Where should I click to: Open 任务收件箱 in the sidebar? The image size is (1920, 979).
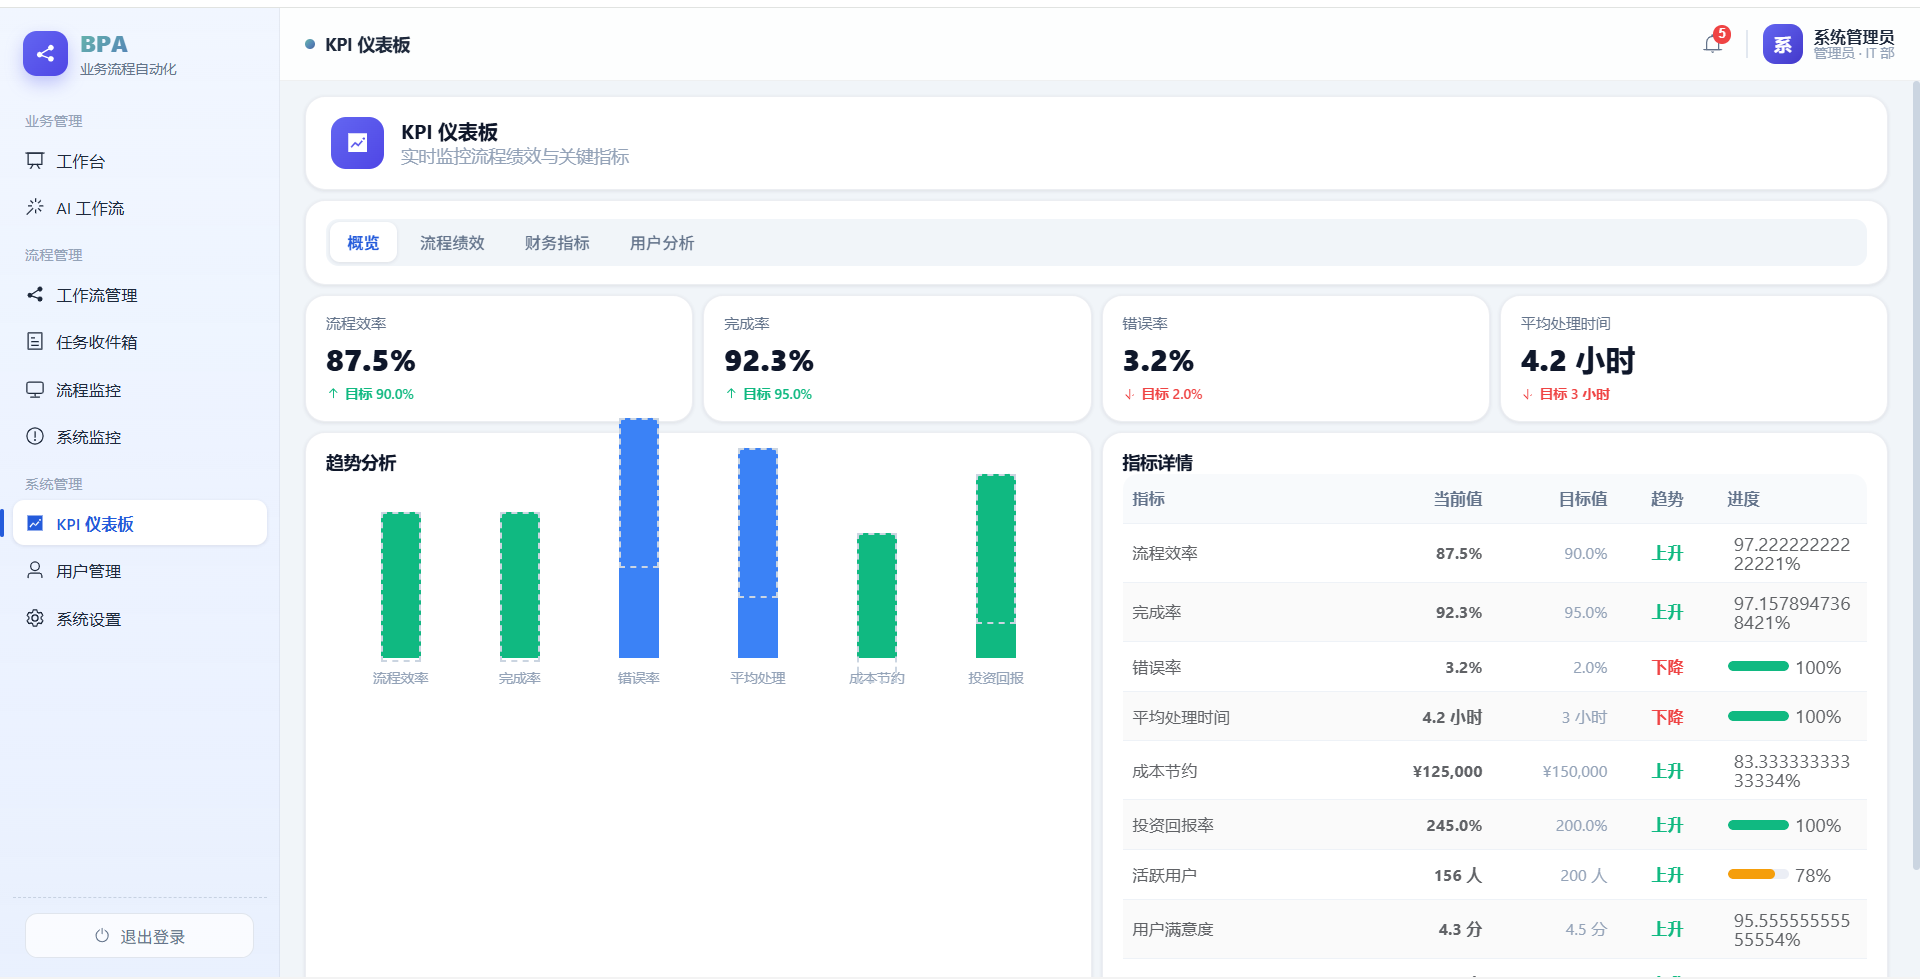click(x=140, y=342)
